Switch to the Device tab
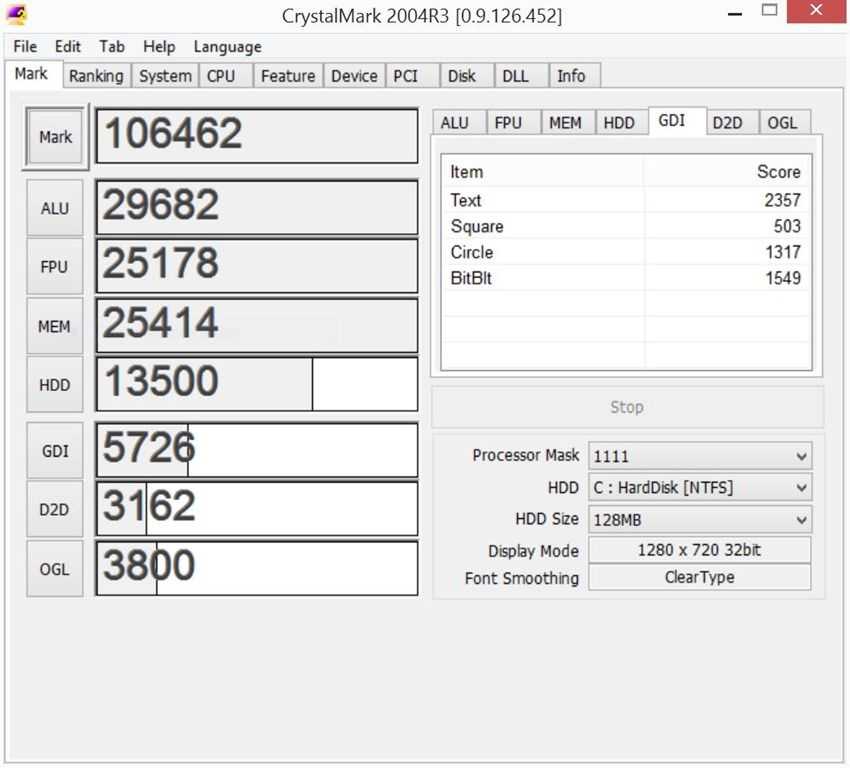 (x=354, y=76)
